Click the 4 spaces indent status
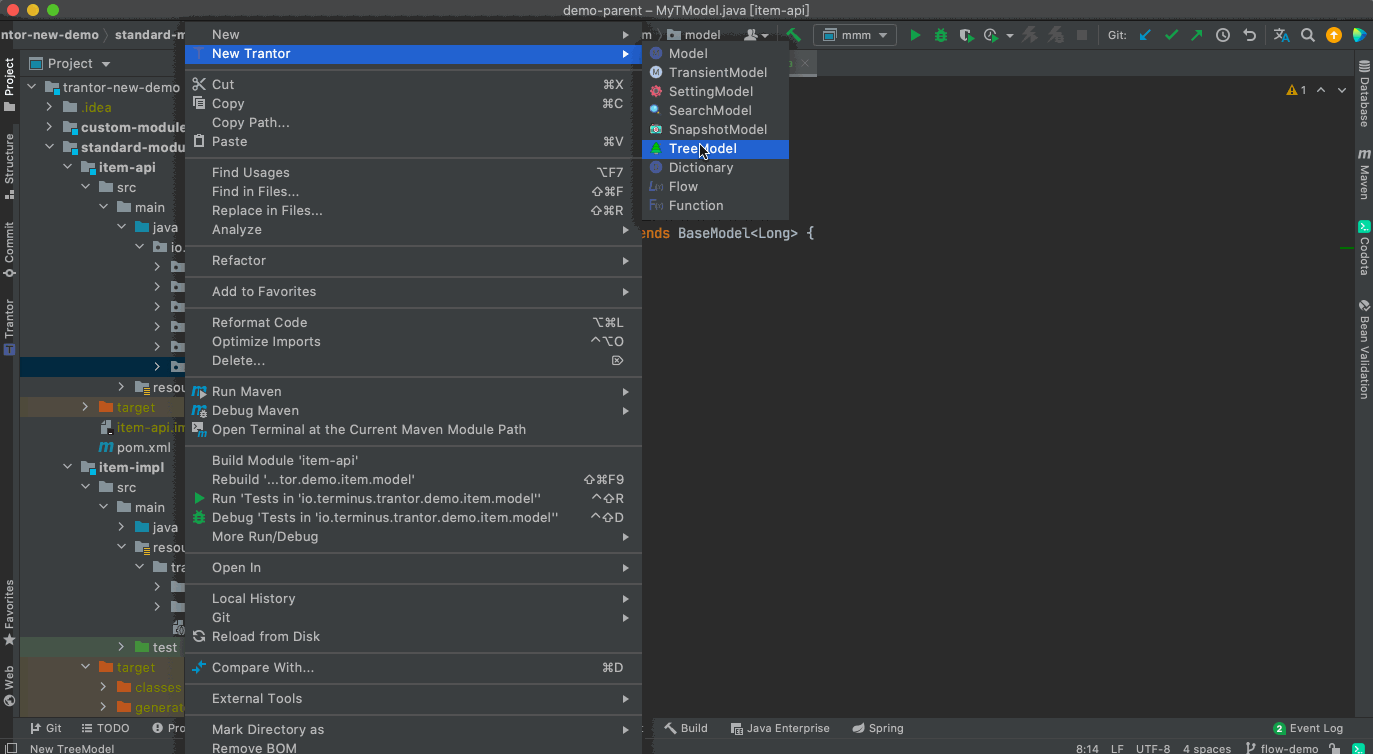 click(x=1206, y=748)
